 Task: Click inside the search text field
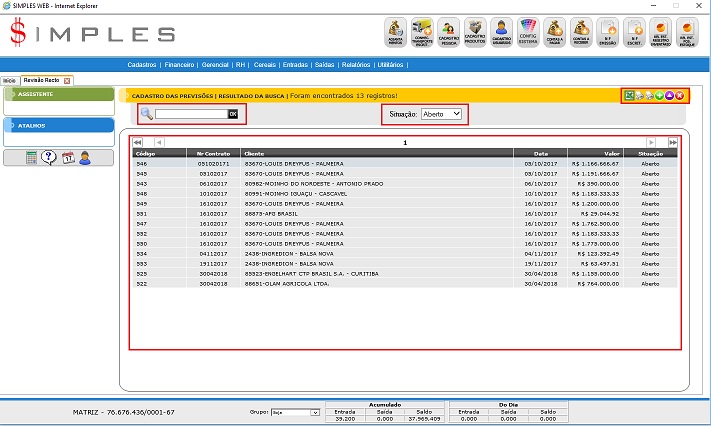191,115
